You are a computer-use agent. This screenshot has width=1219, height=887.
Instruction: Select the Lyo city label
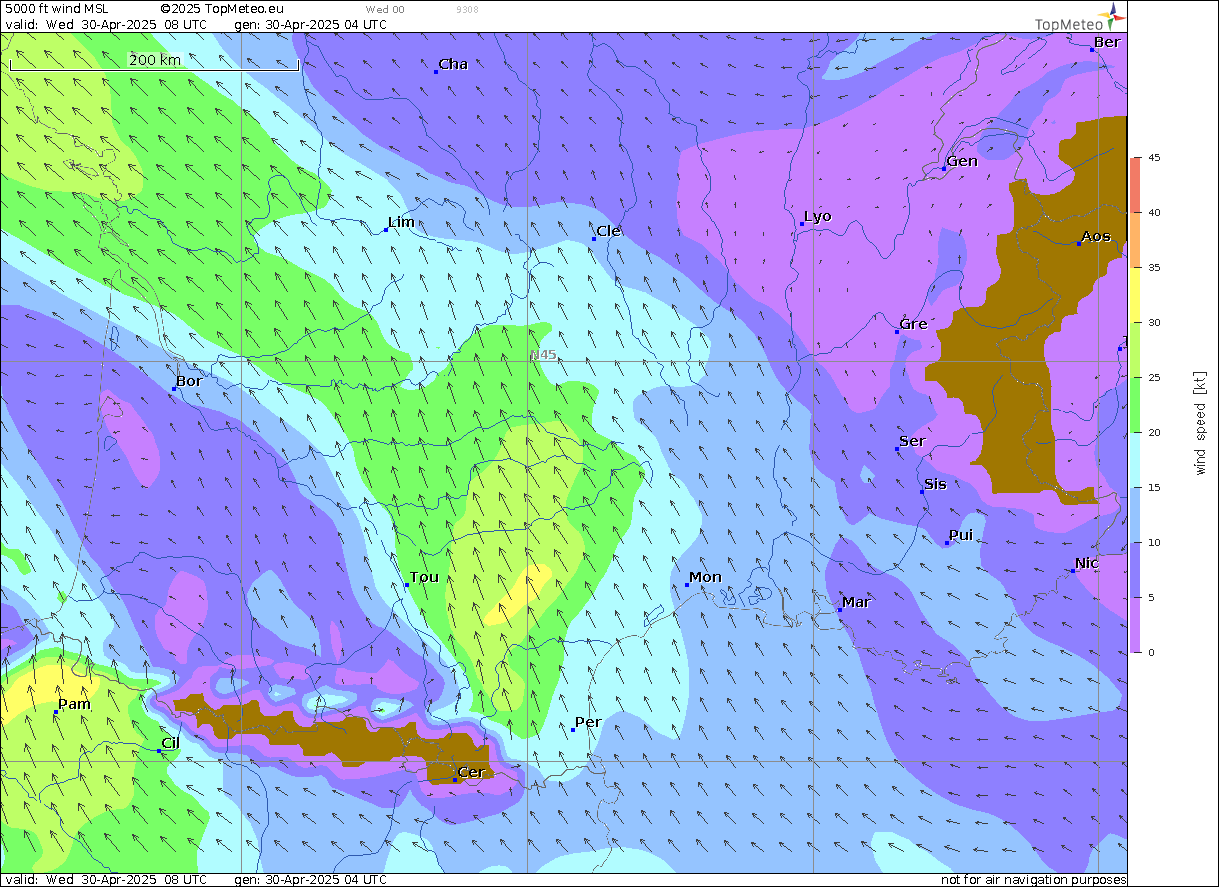(818, 216)
